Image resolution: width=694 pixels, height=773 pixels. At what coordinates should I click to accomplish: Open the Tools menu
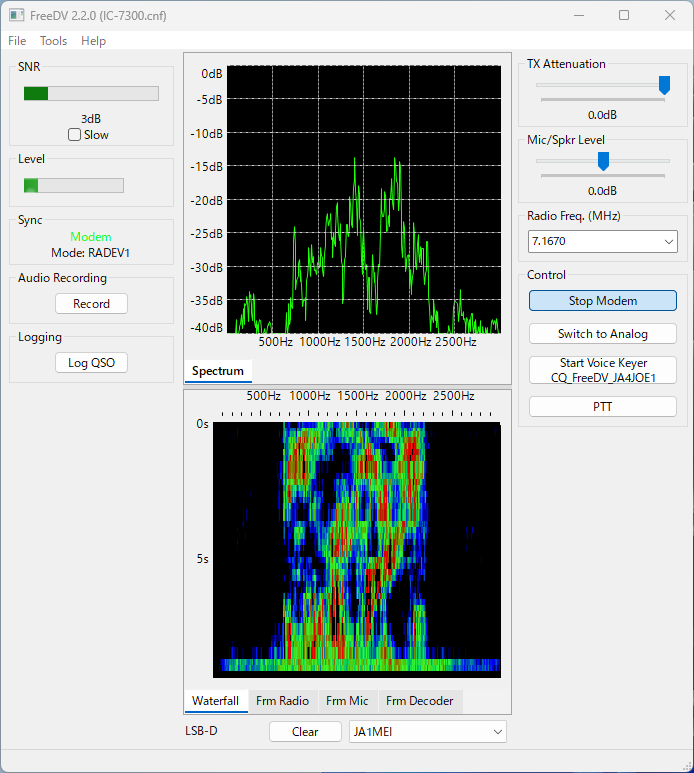(x=53, y=41)
